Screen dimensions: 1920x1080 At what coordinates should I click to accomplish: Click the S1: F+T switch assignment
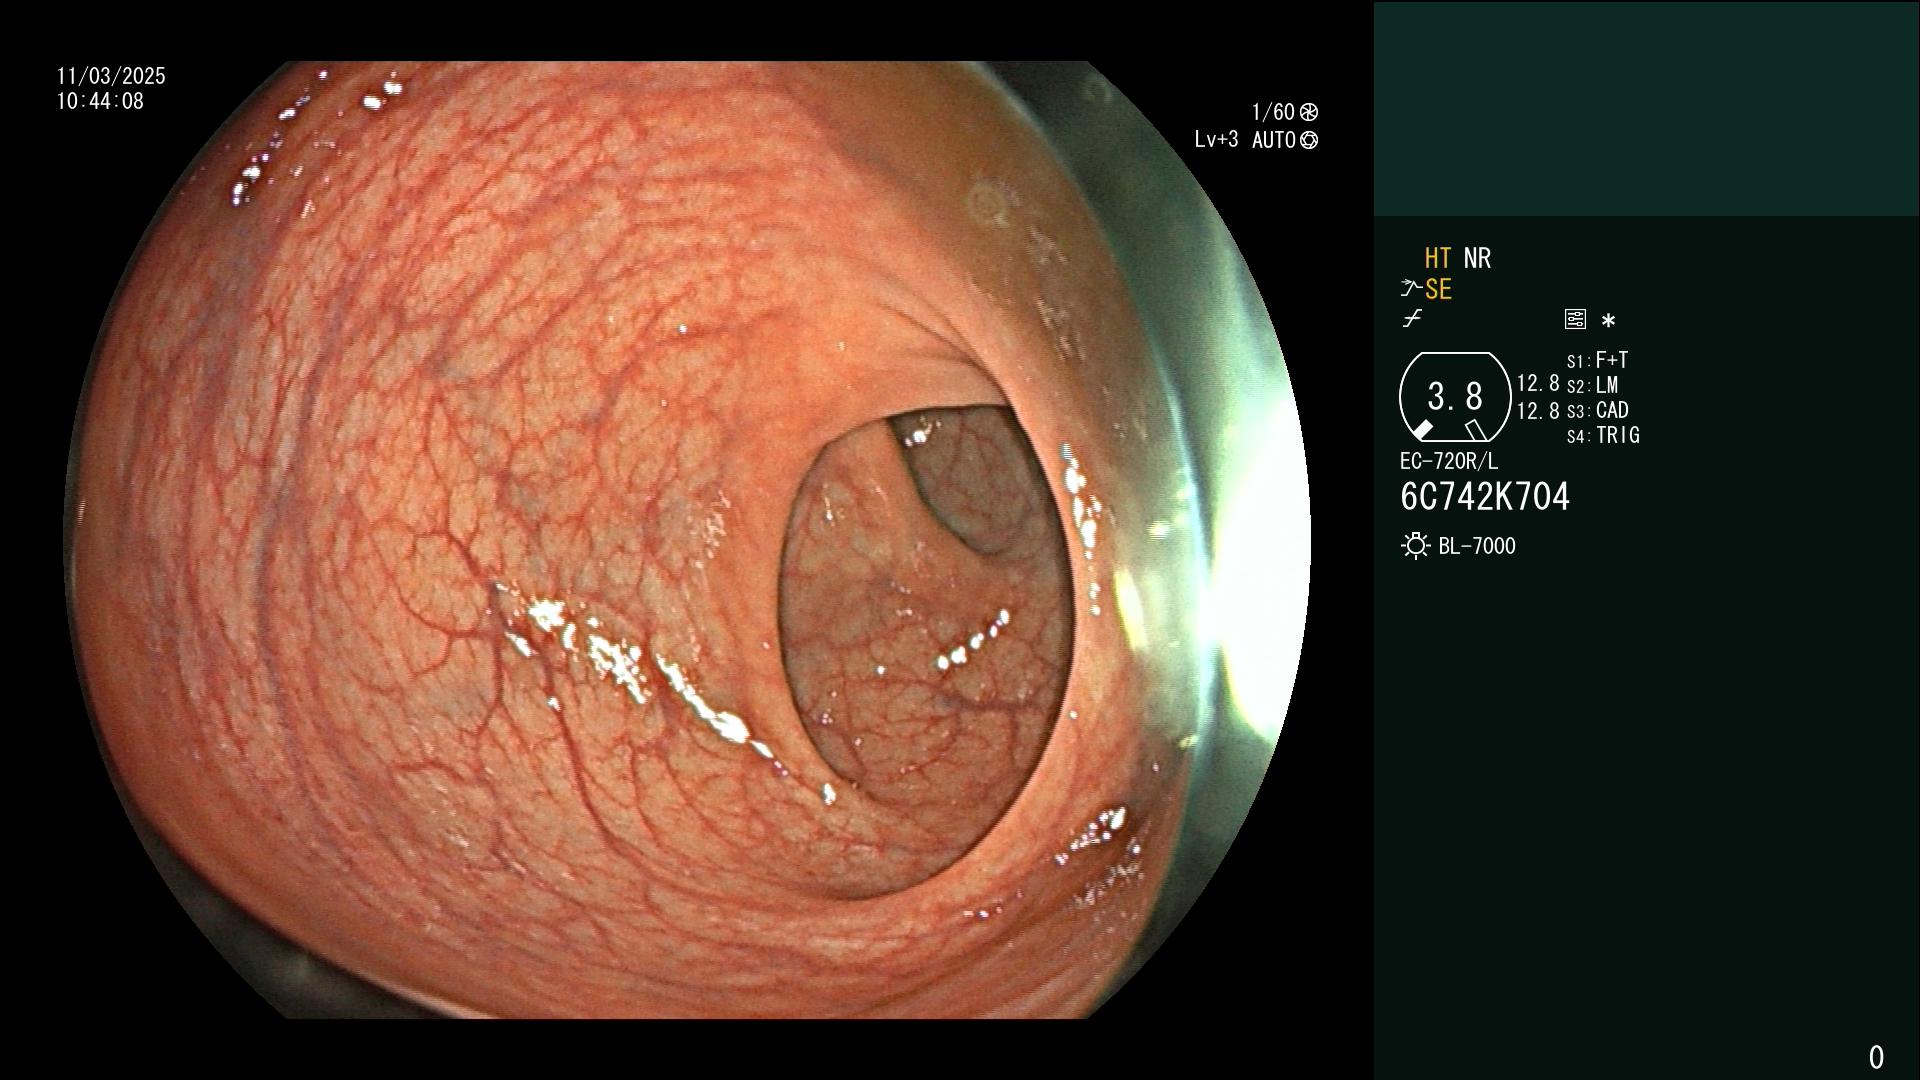(1598, 361)
